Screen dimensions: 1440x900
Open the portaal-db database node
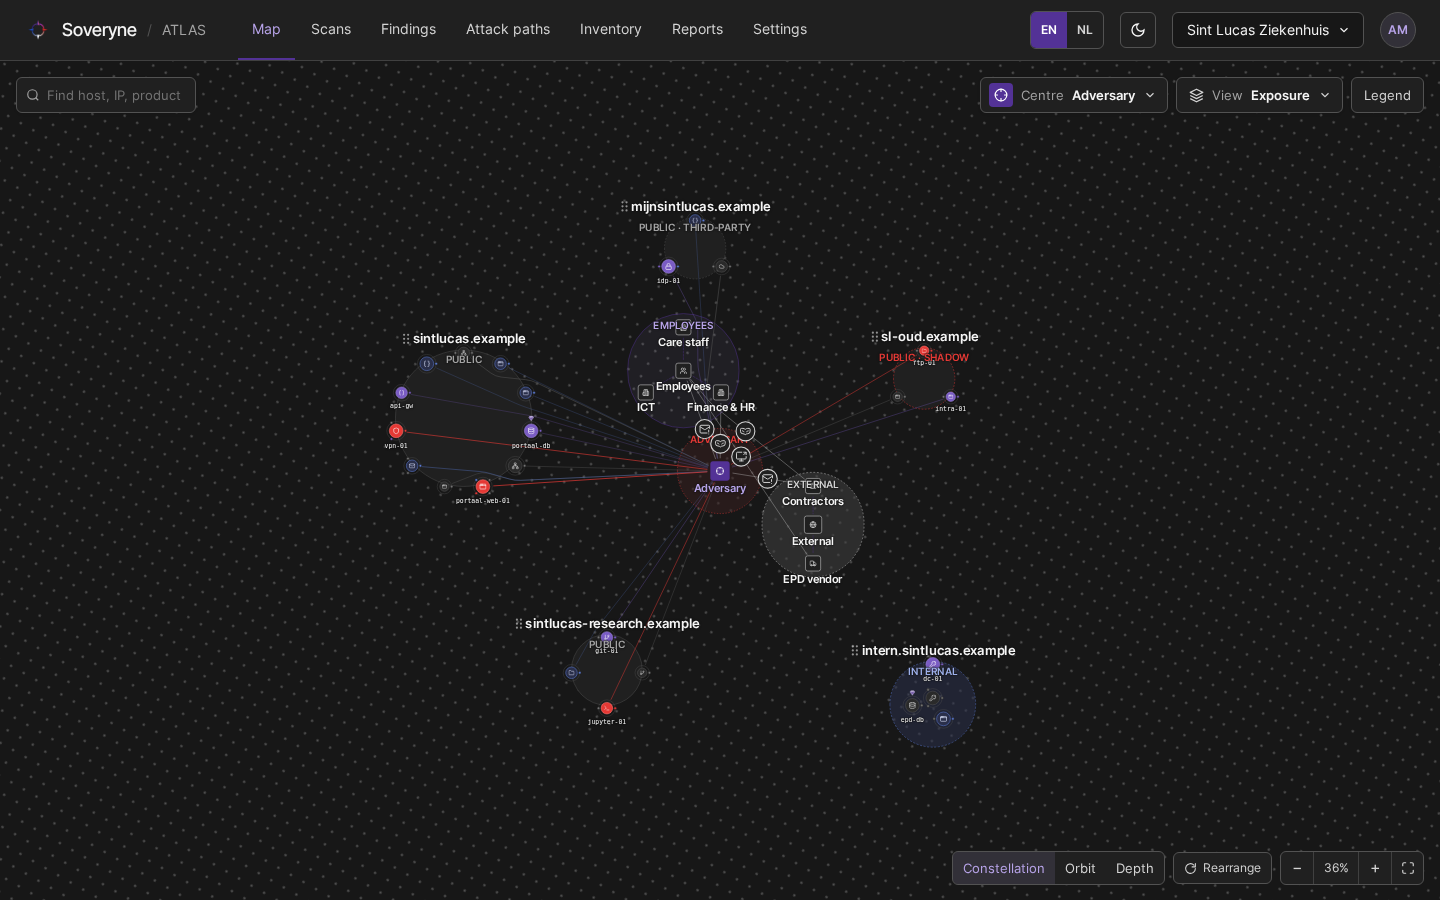[531, 431]
